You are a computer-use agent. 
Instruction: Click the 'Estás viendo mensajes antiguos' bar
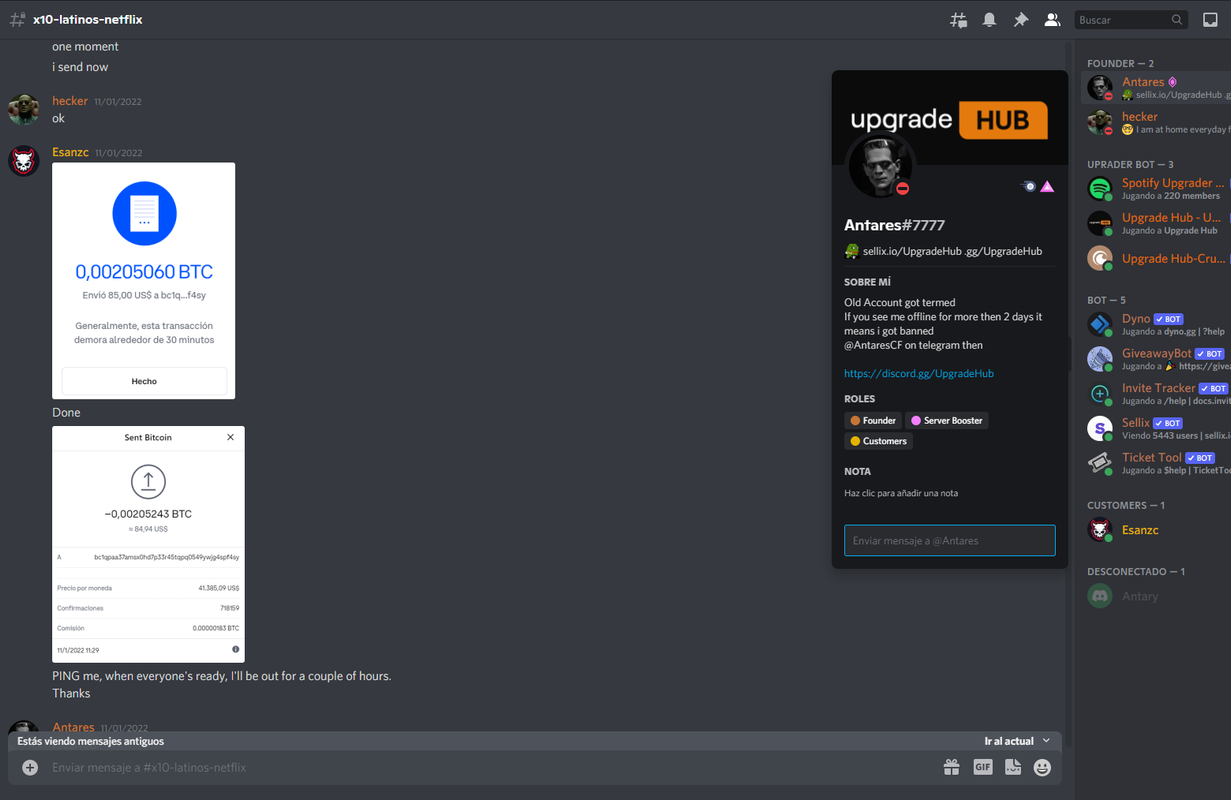[535, 741]
